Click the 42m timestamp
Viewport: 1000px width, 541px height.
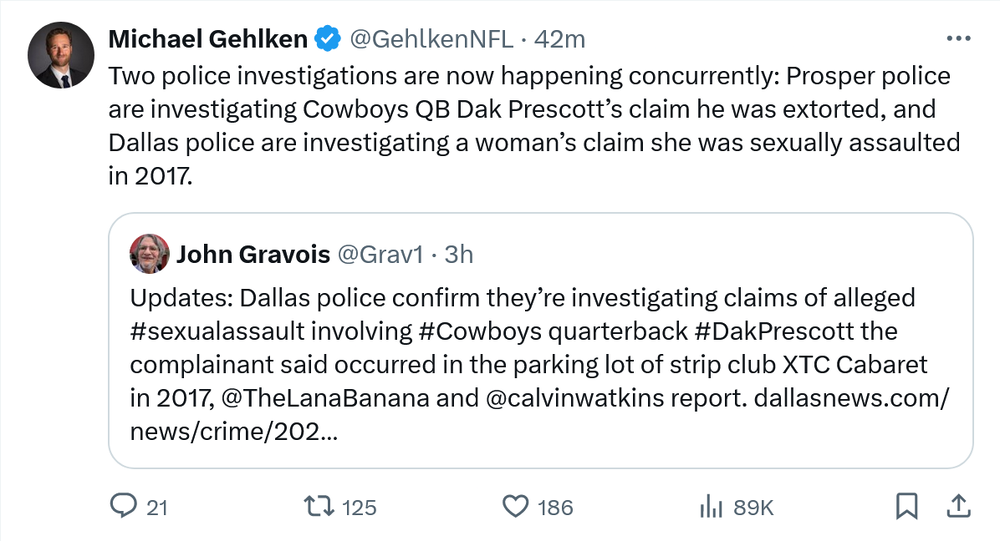561,39
